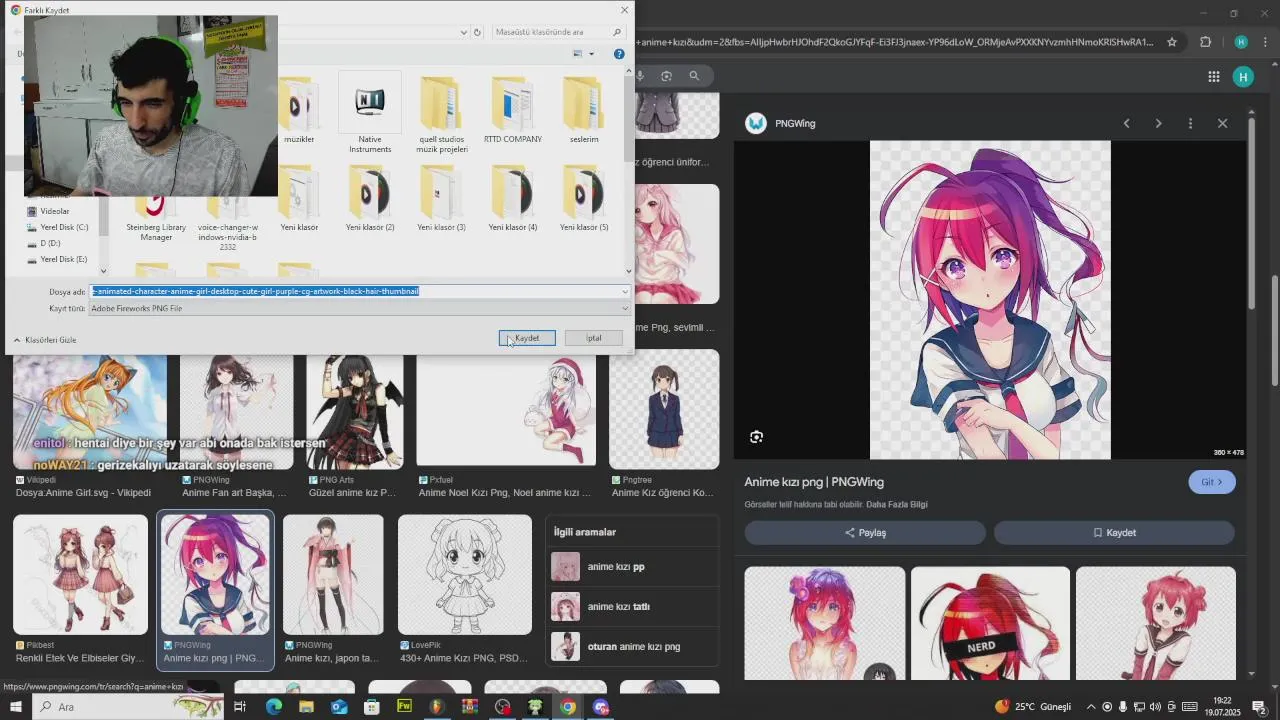1280x720 pixels.
Task: Open the Google account avatar
Action: coord(1243,77)
